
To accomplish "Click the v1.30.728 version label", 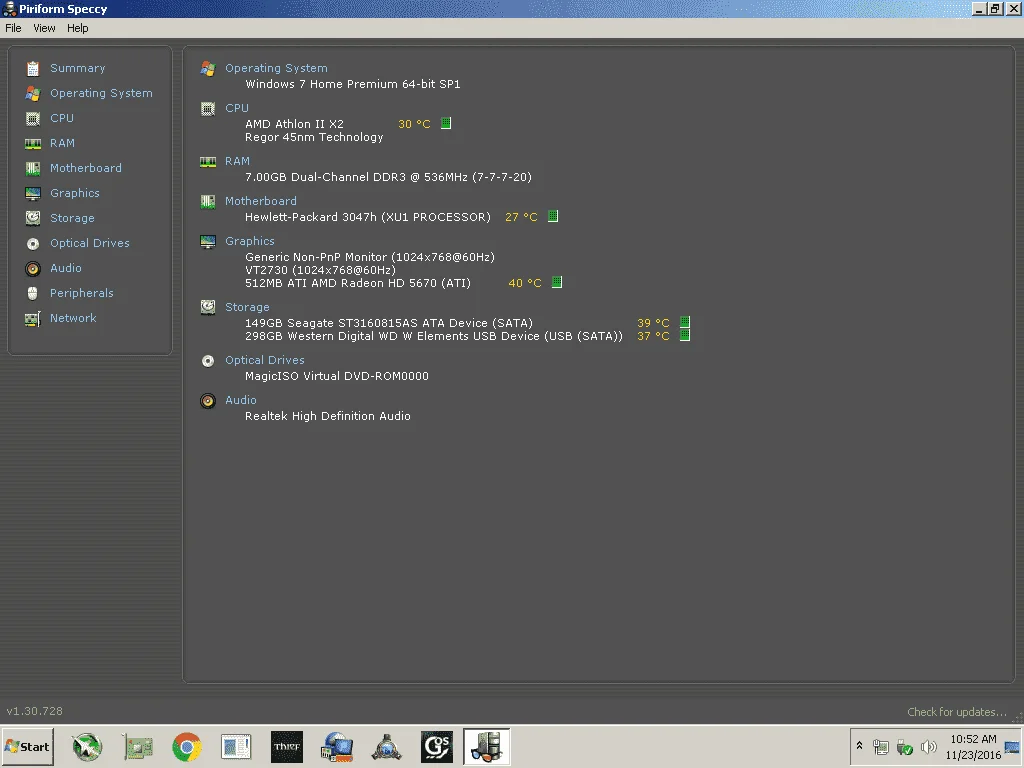I will 35,711.
